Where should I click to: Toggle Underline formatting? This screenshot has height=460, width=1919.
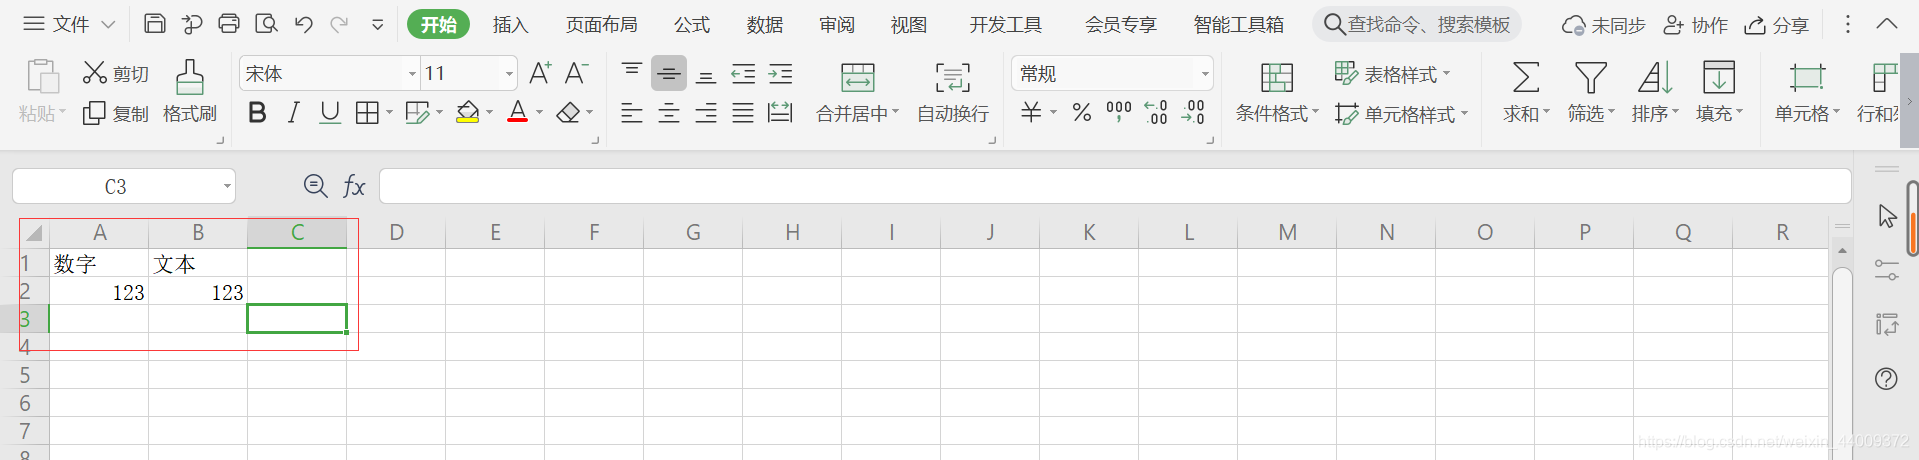click(330, 113)
